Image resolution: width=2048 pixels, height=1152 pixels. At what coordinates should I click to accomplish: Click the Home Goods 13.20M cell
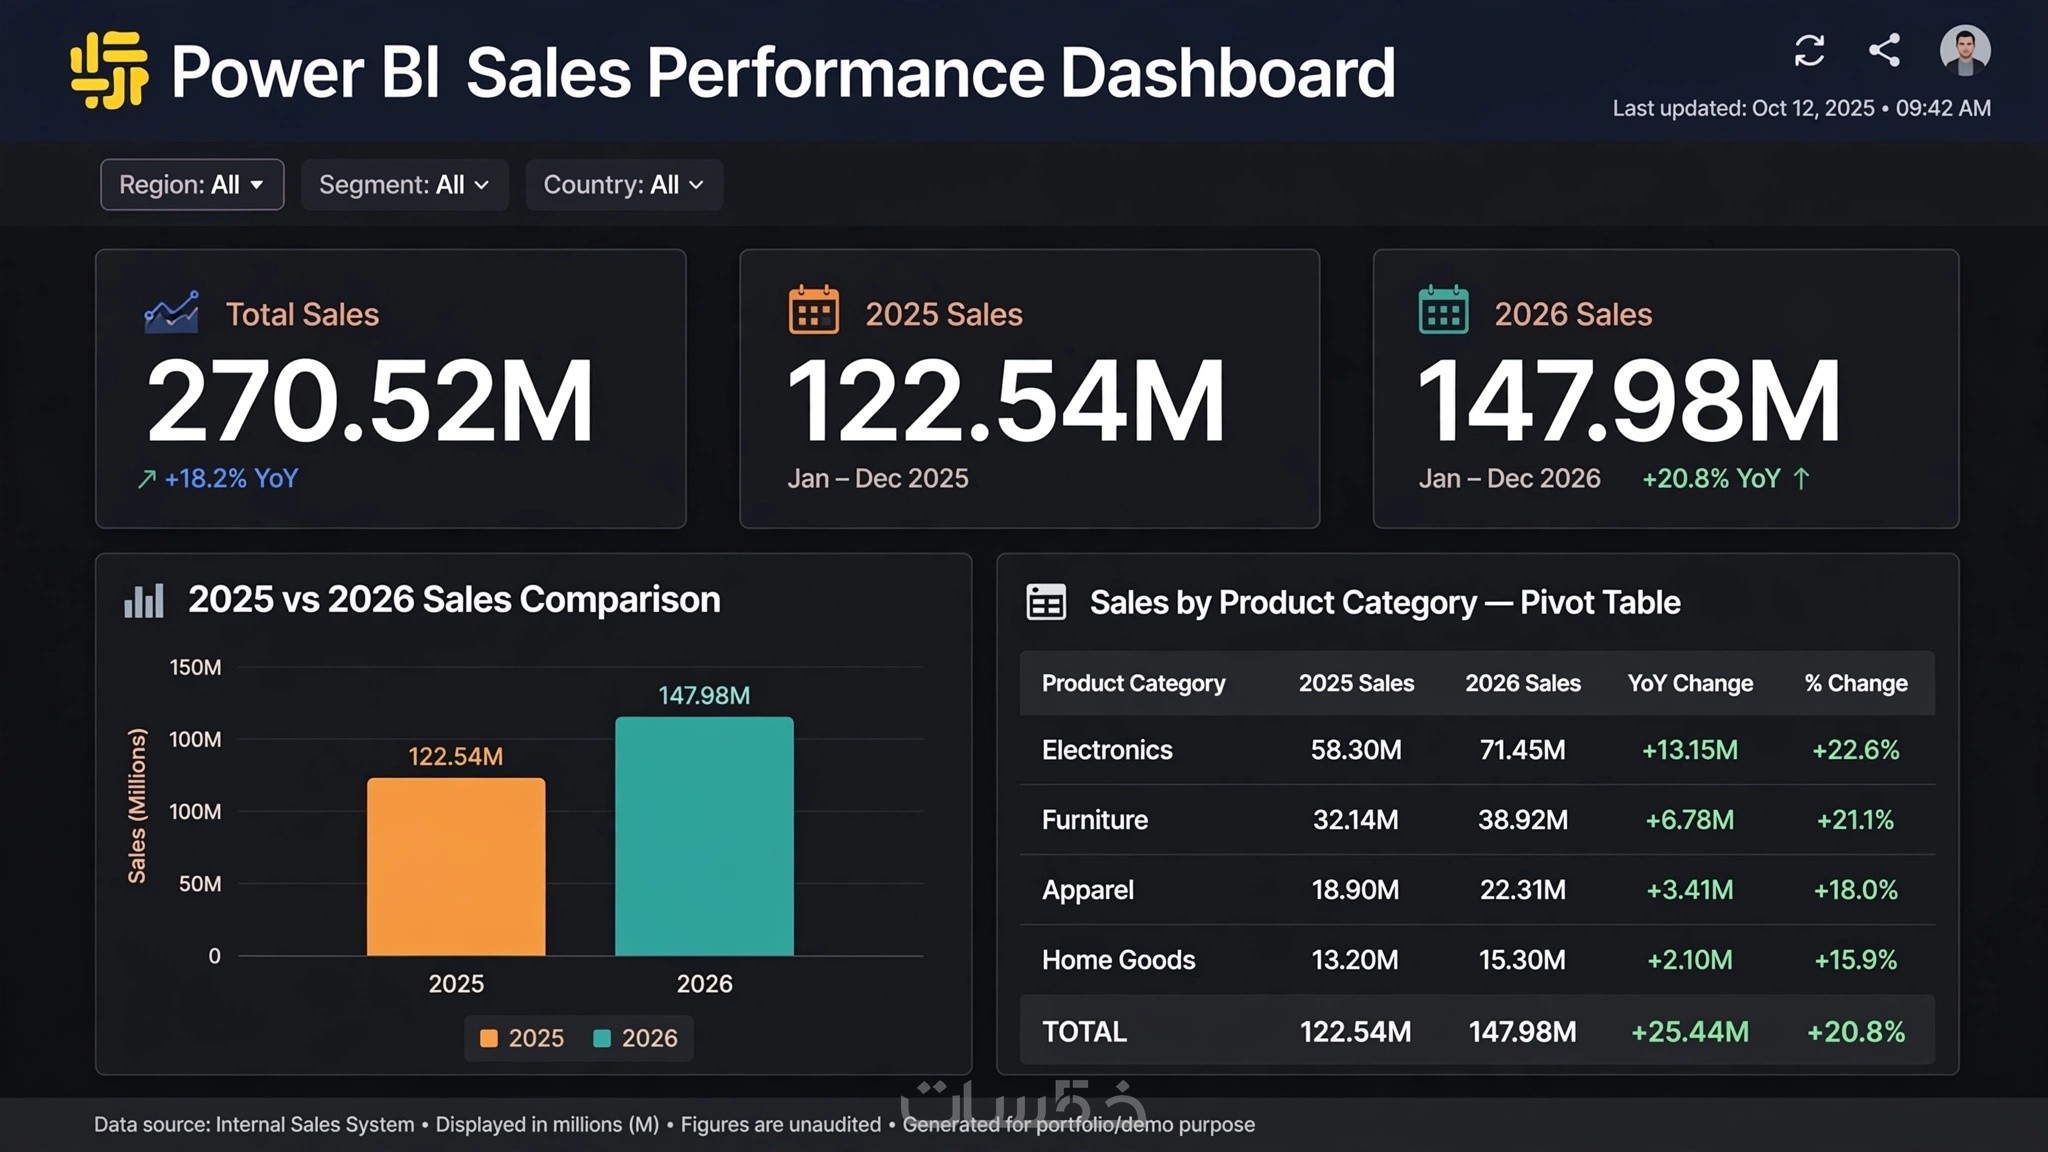click(1355, 960)
